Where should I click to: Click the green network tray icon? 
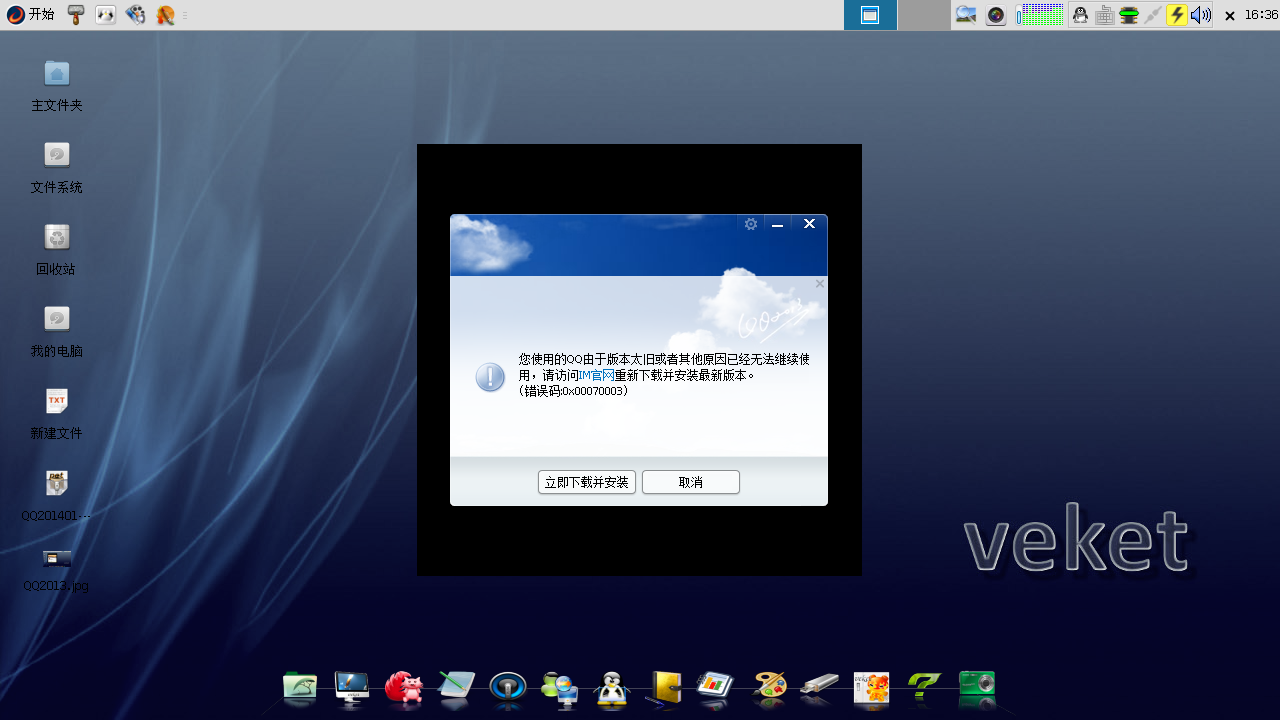(1129, 15)
